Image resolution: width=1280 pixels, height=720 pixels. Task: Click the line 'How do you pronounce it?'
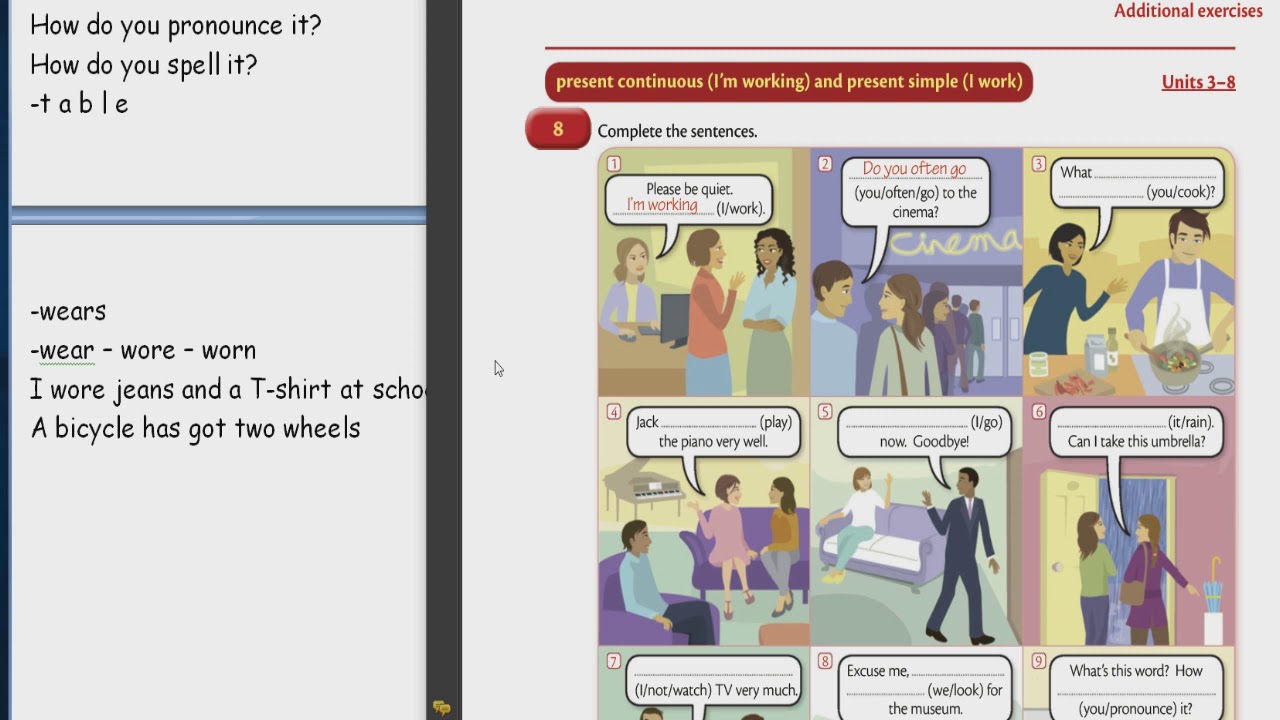pos(175,25)
